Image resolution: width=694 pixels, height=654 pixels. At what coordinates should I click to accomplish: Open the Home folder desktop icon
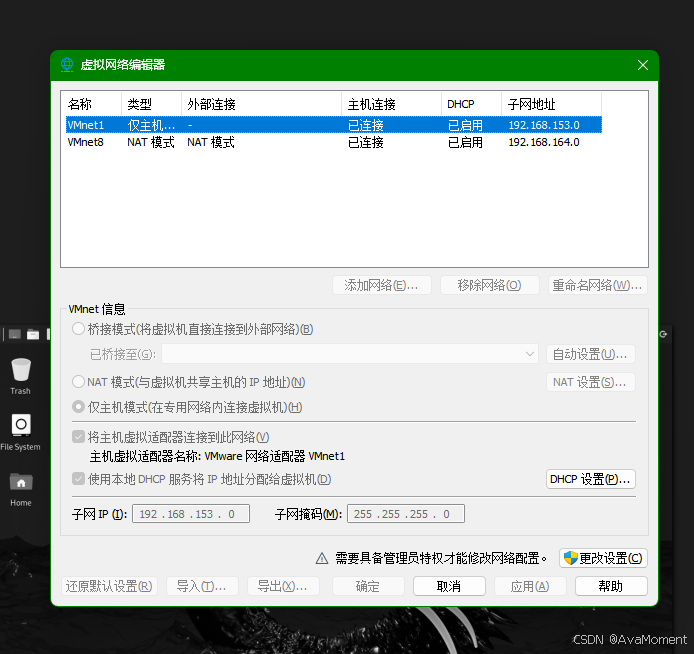(21, 489)
